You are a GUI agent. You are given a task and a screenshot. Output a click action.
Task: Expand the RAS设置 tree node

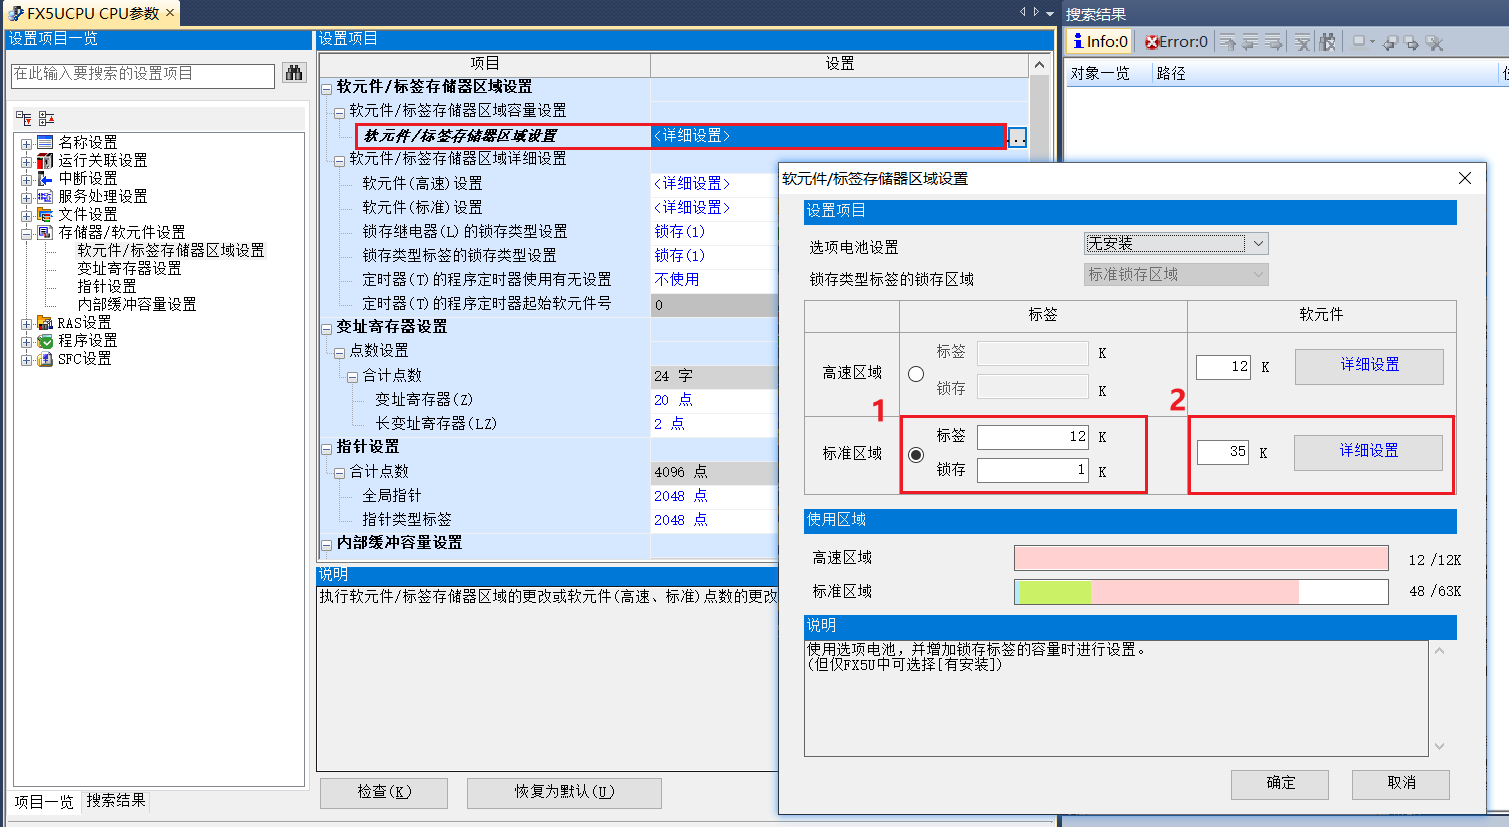[26, 323]
